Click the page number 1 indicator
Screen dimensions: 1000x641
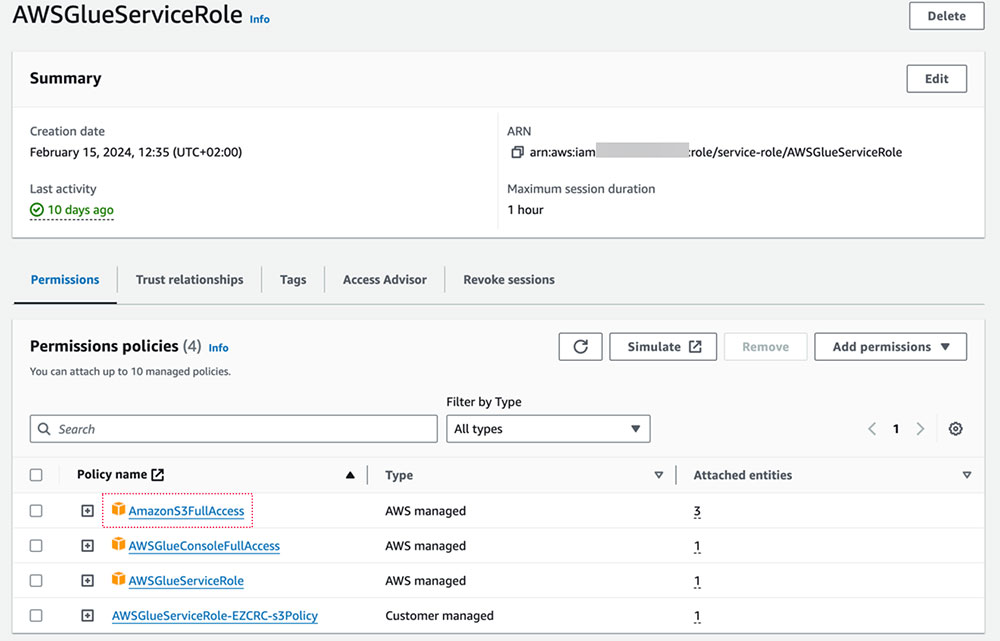tap(896, 429)
